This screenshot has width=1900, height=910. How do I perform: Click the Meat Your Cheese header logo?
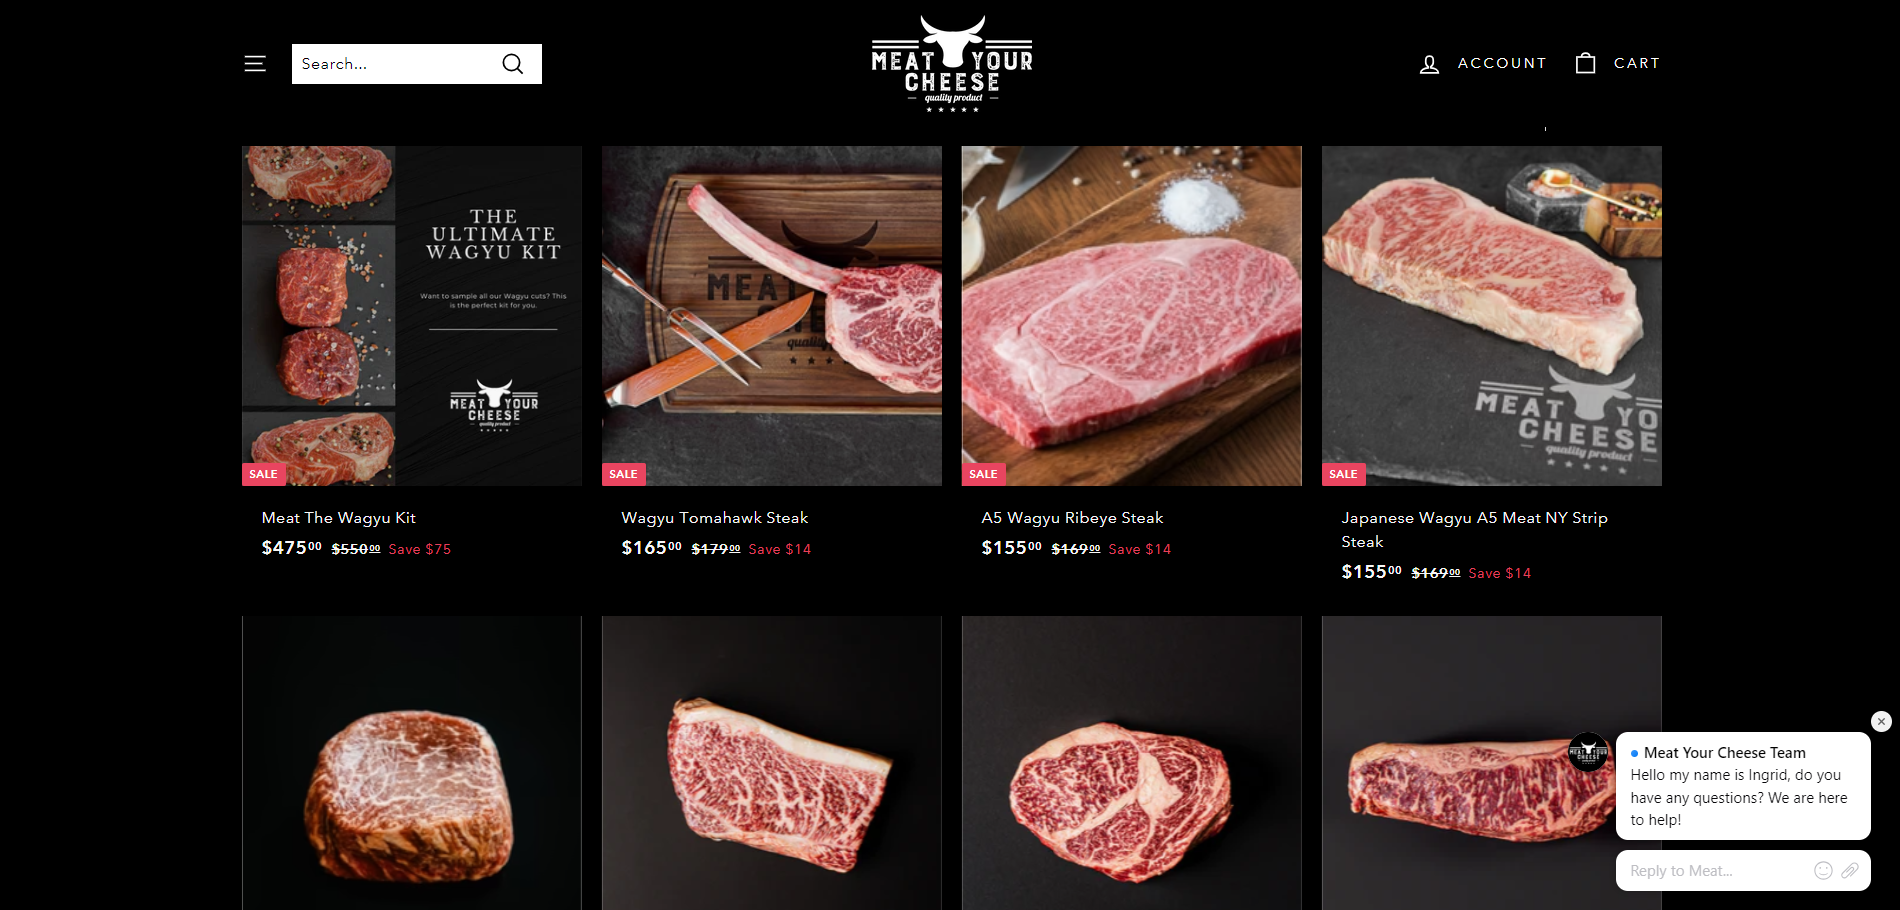(952, 64)
